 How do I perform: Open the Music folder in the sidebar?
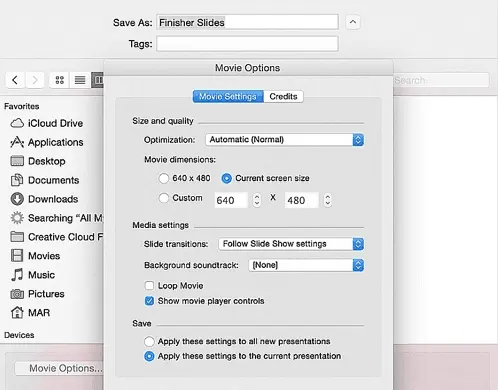tap(33, 275)
